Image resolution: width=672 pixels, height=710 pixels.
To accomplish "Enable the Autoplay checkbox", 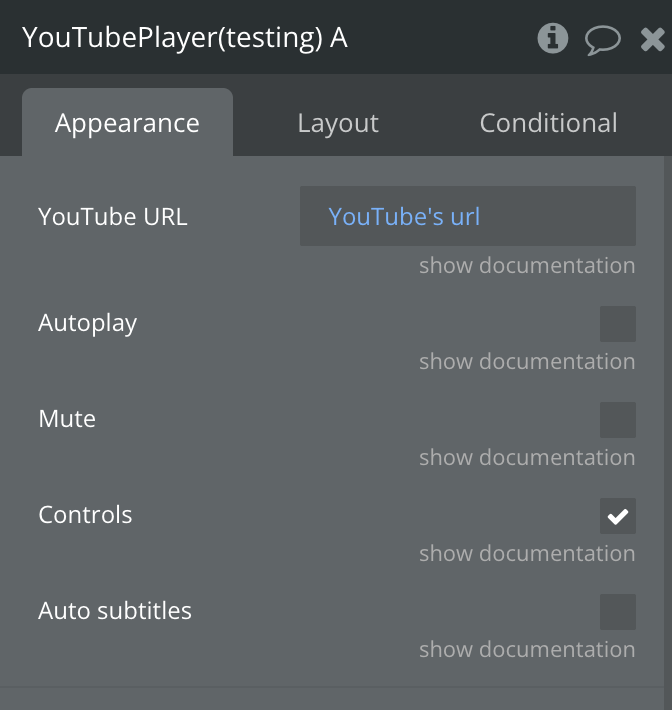I will 617,324.
